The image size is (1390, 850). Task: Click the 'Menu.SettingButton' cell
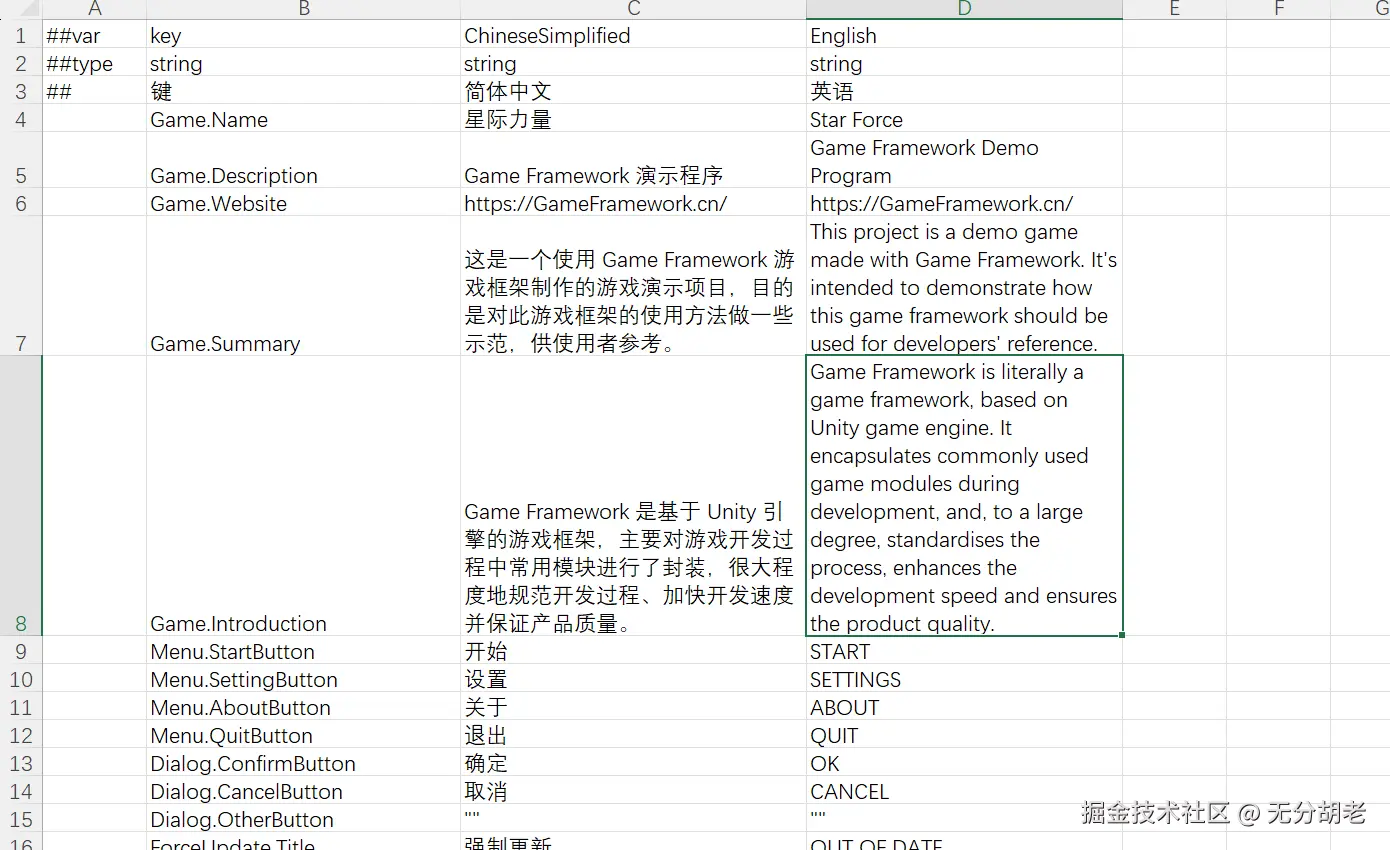(x=303, y=679)
